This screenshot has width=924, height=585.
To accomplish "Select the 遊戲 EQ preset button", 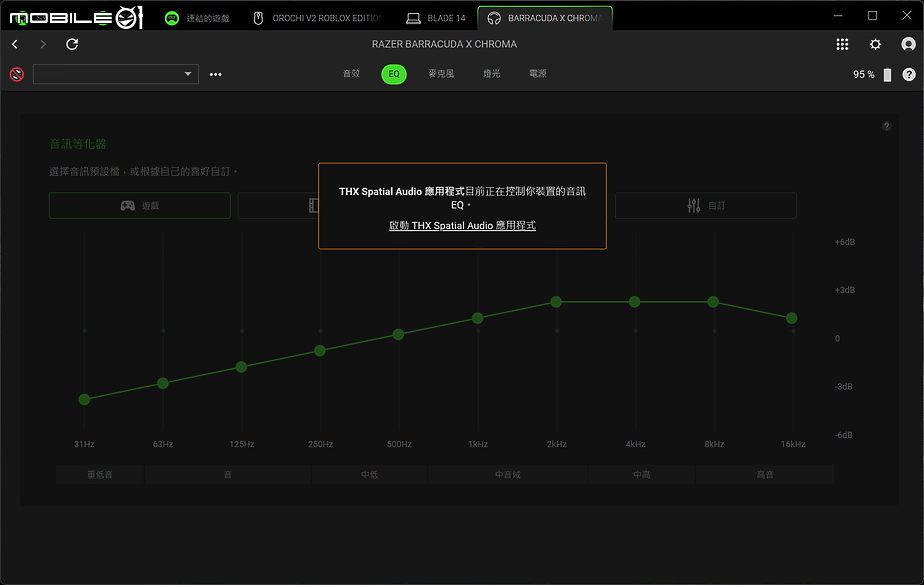I will click(x=140, y=206).
